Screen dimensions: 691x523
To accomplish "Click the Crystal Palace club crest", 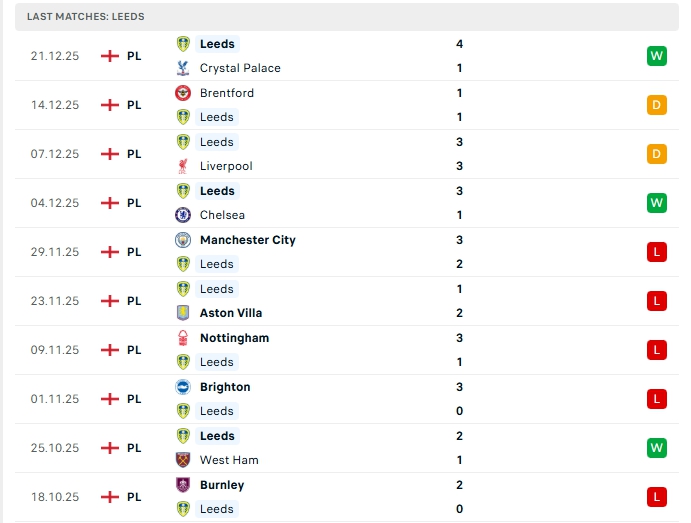I will [183, 68].
